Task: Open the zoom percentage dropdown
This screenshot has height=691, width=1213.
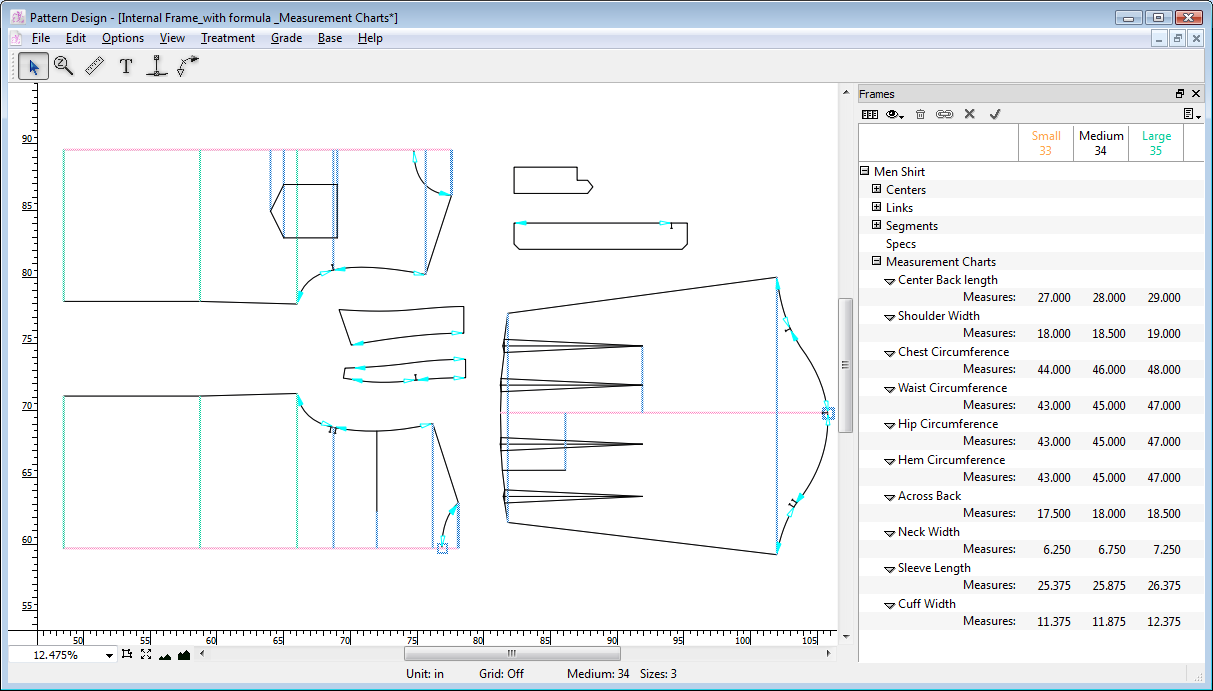Action: 109,656
